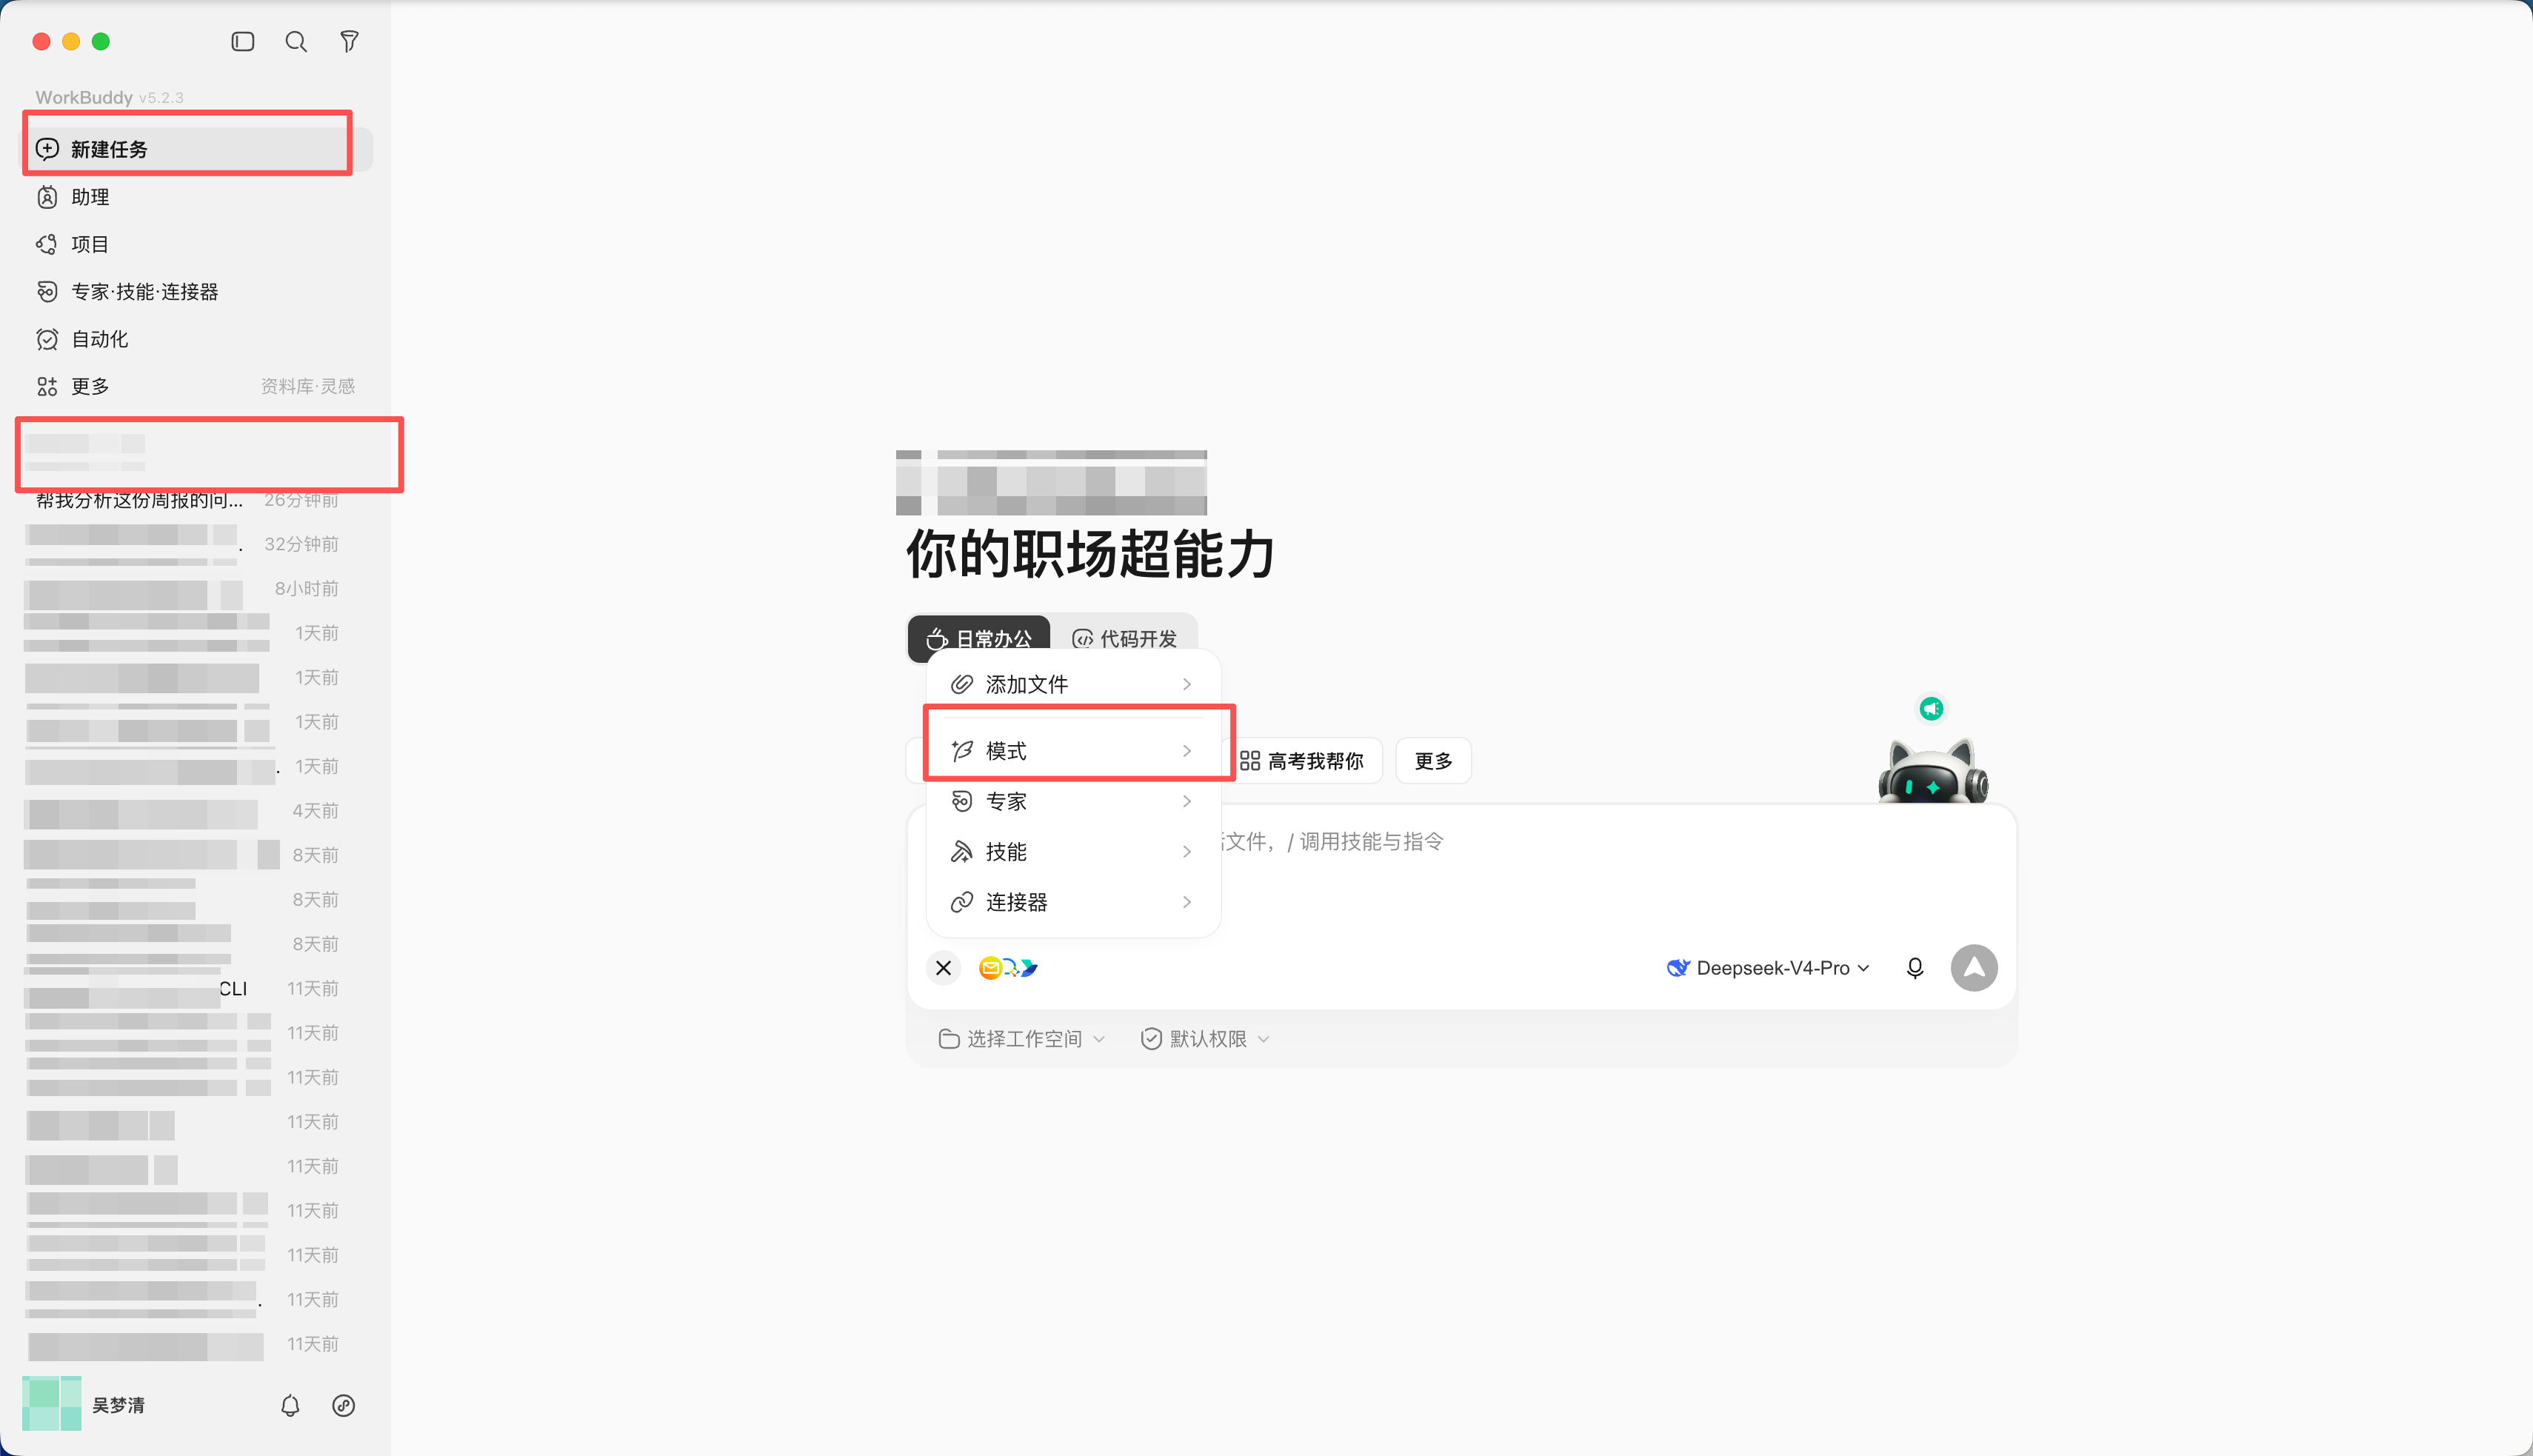The width and height of the screenshot is (2533, 1456).
Task: Open the 自动化 automation section
Action: click(198, 339)
